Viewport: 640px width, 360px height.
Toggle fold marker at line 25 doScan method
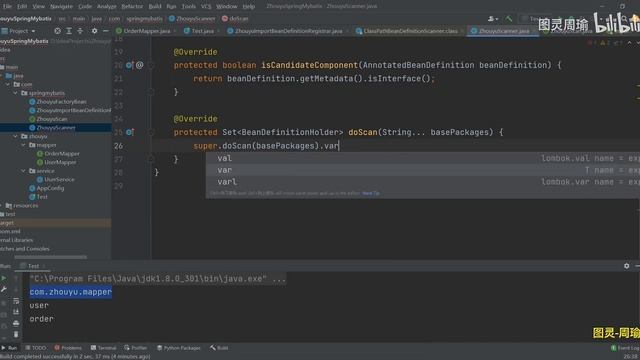[x=151, y=132]
